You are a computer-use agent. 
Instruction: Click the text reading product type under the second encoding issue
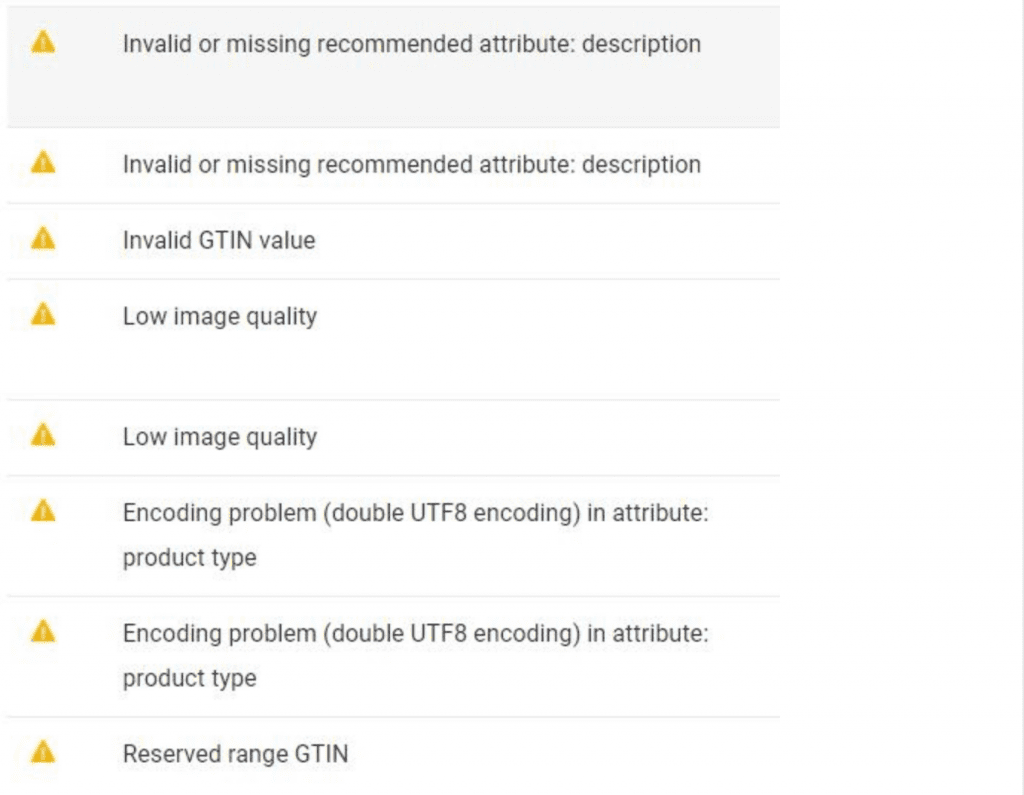pyautogui.click(x=189, y=678)
